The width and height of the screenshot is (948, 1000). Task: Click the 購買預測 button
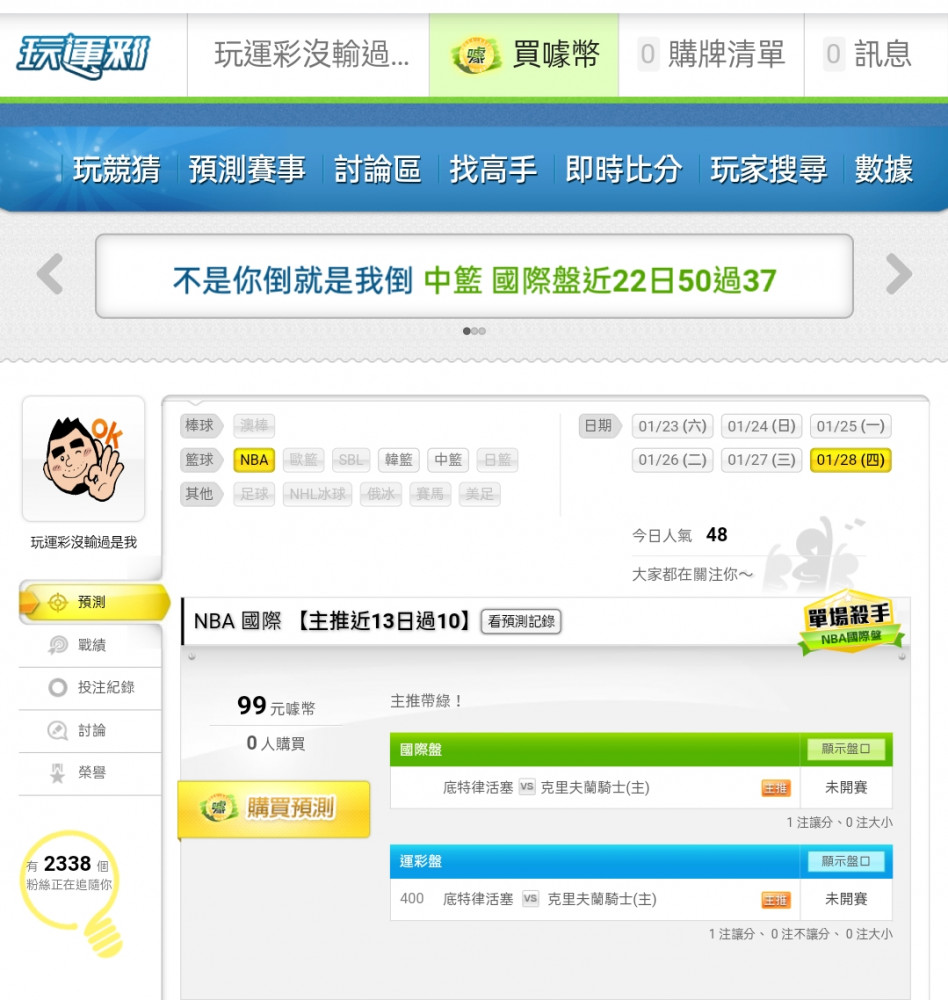(x=274, y=809)
